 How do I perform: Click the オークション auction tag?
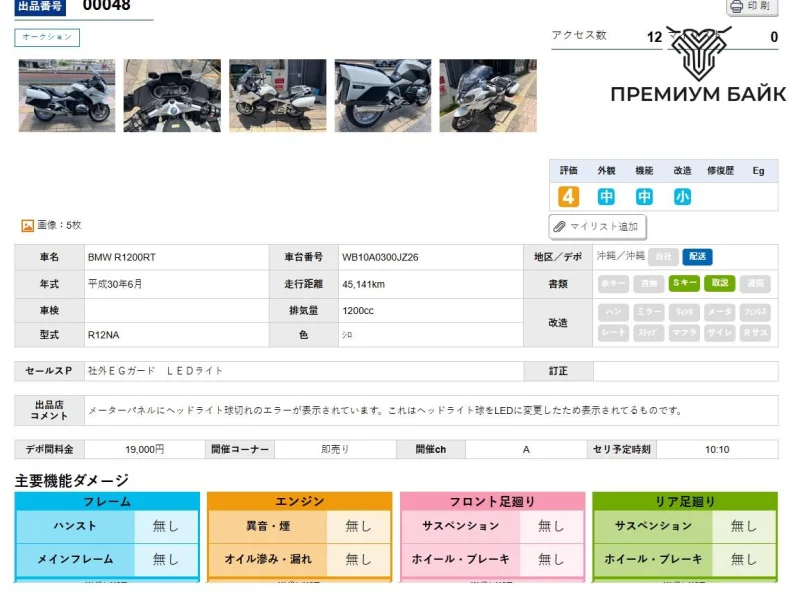[47, 38]
